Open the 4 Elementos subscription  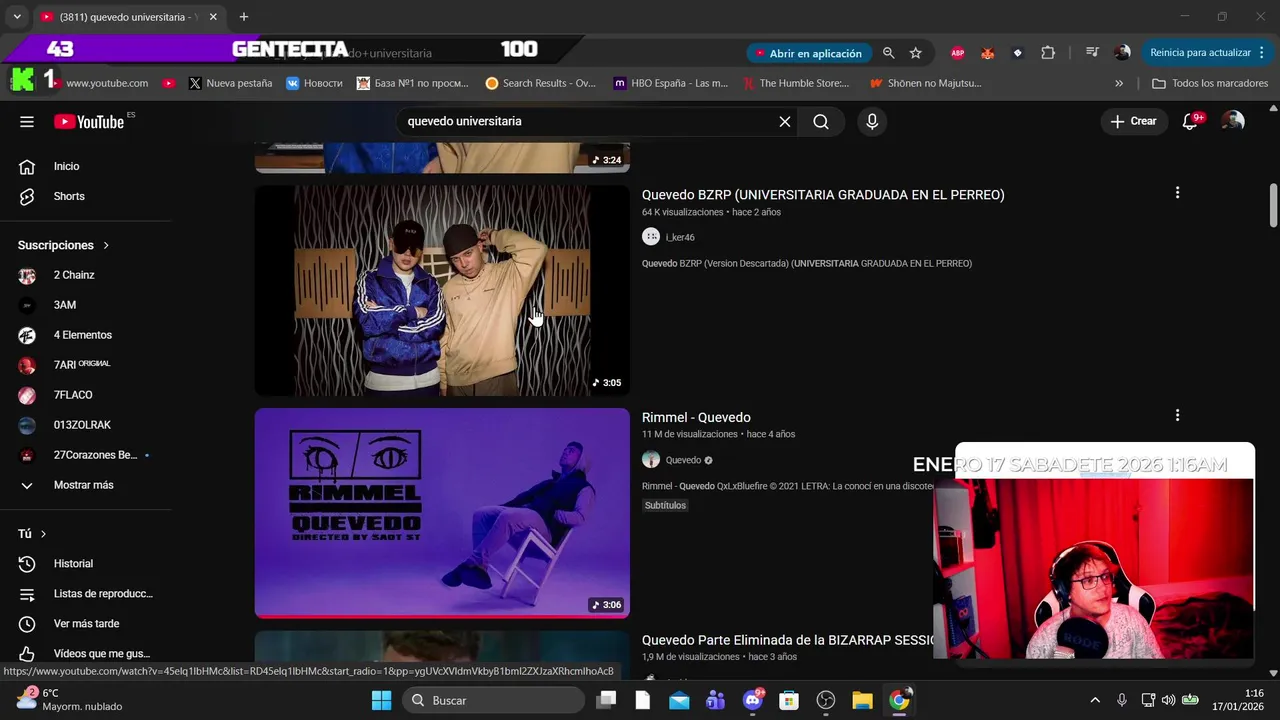point(84,335)
